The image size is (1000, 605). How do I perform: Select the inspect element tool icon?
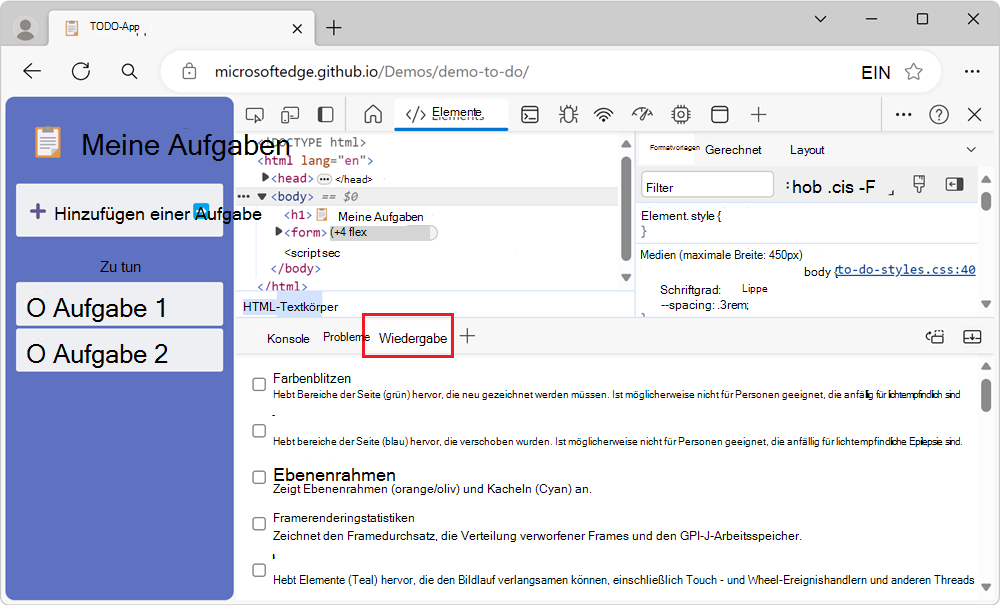(256, 114)
